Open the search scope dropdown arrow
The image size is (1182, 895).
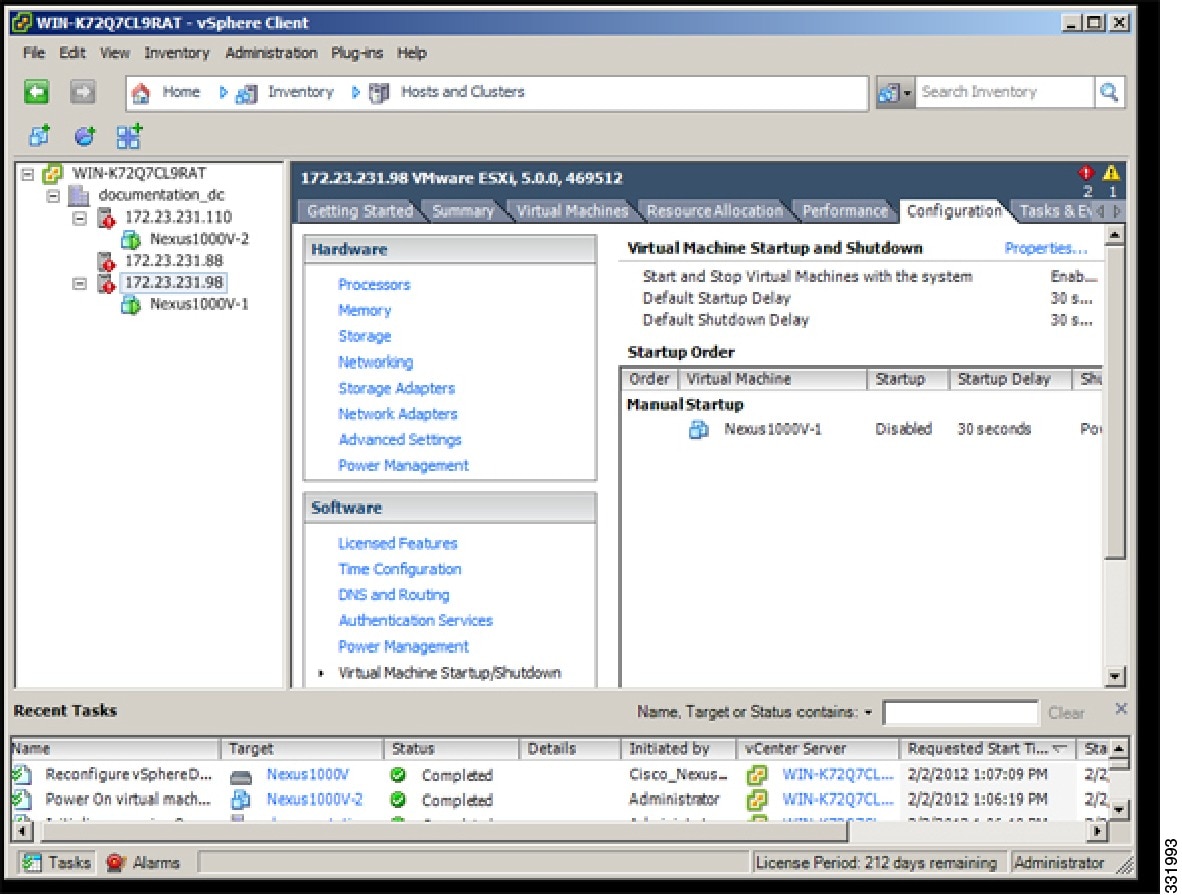point(907,93)
